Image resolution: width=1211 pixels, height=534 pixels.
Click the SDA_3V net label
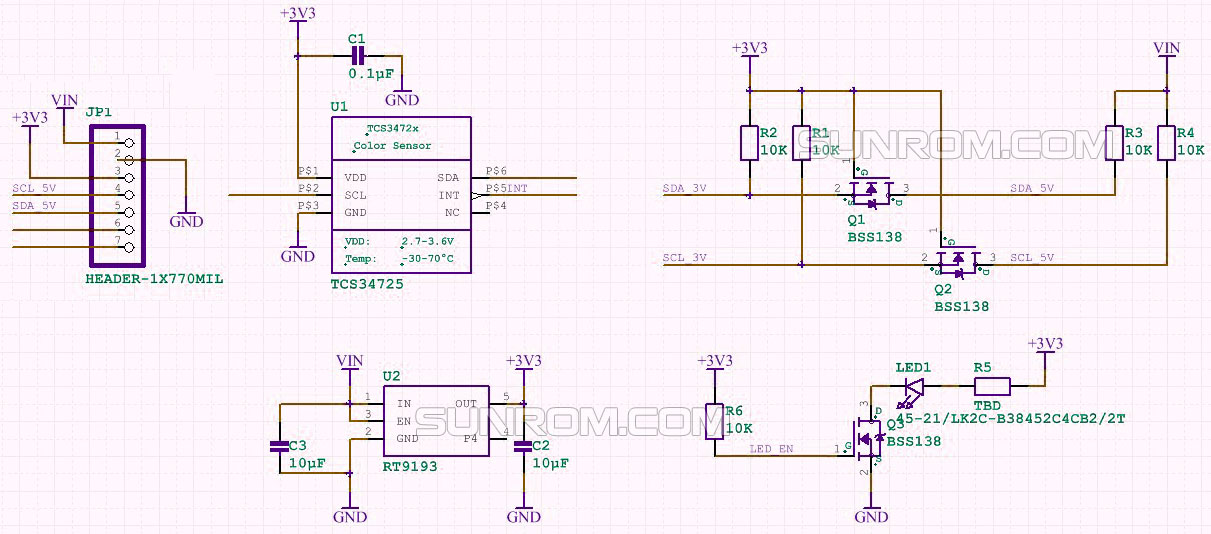[x=685, y=188]
